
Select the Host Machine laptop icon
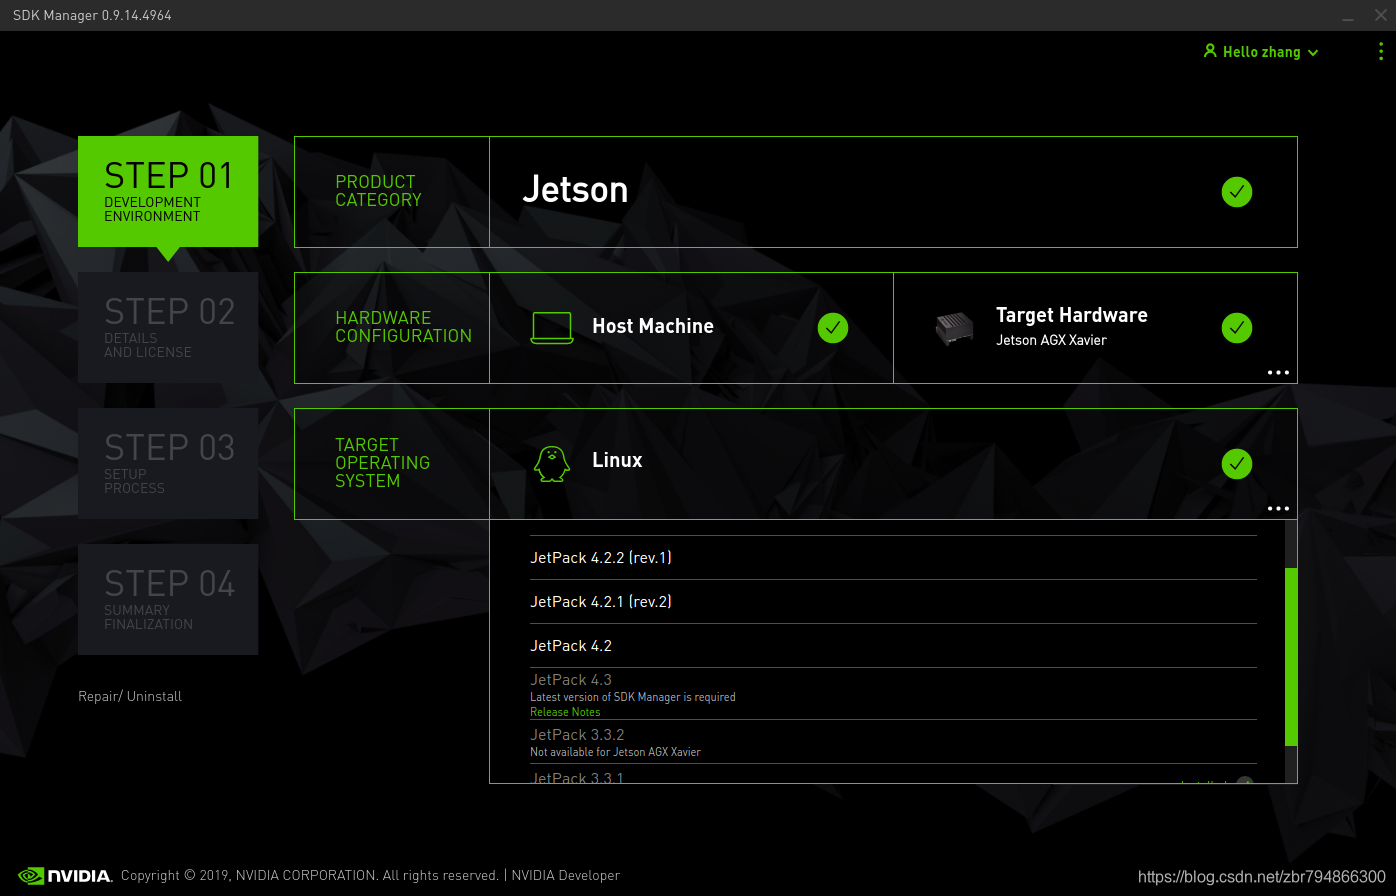pos(551,328)
